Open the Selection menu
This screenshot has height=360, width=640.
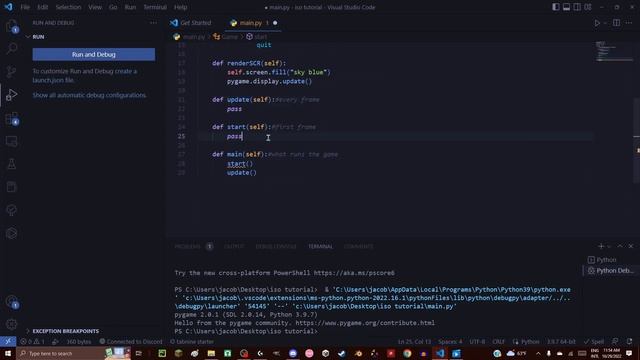coord(68,7)
